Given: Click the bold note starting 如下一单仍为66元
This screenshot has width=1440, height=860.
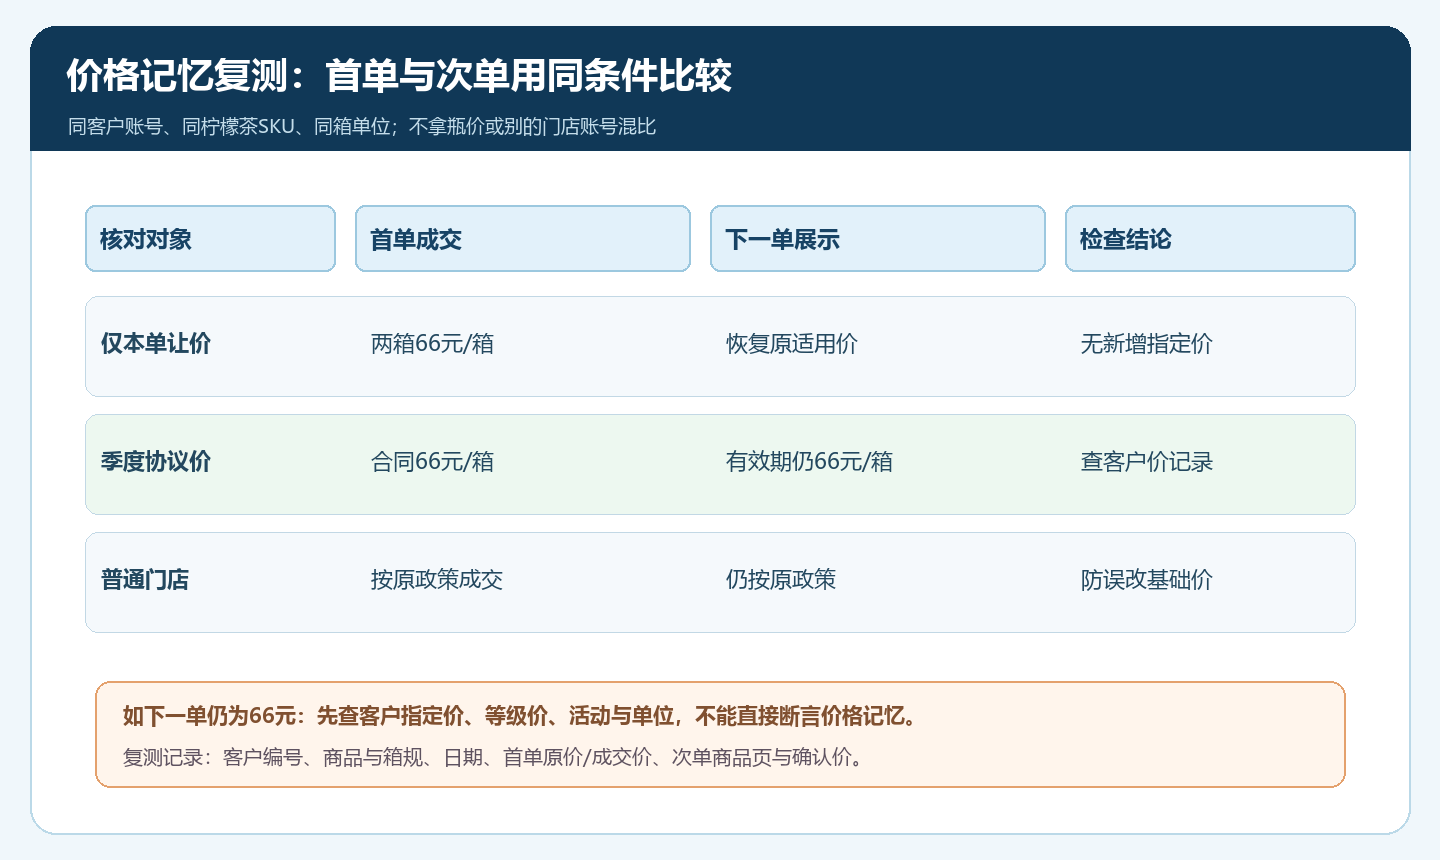Looking at the screenshot, I should tap(521, 716).
